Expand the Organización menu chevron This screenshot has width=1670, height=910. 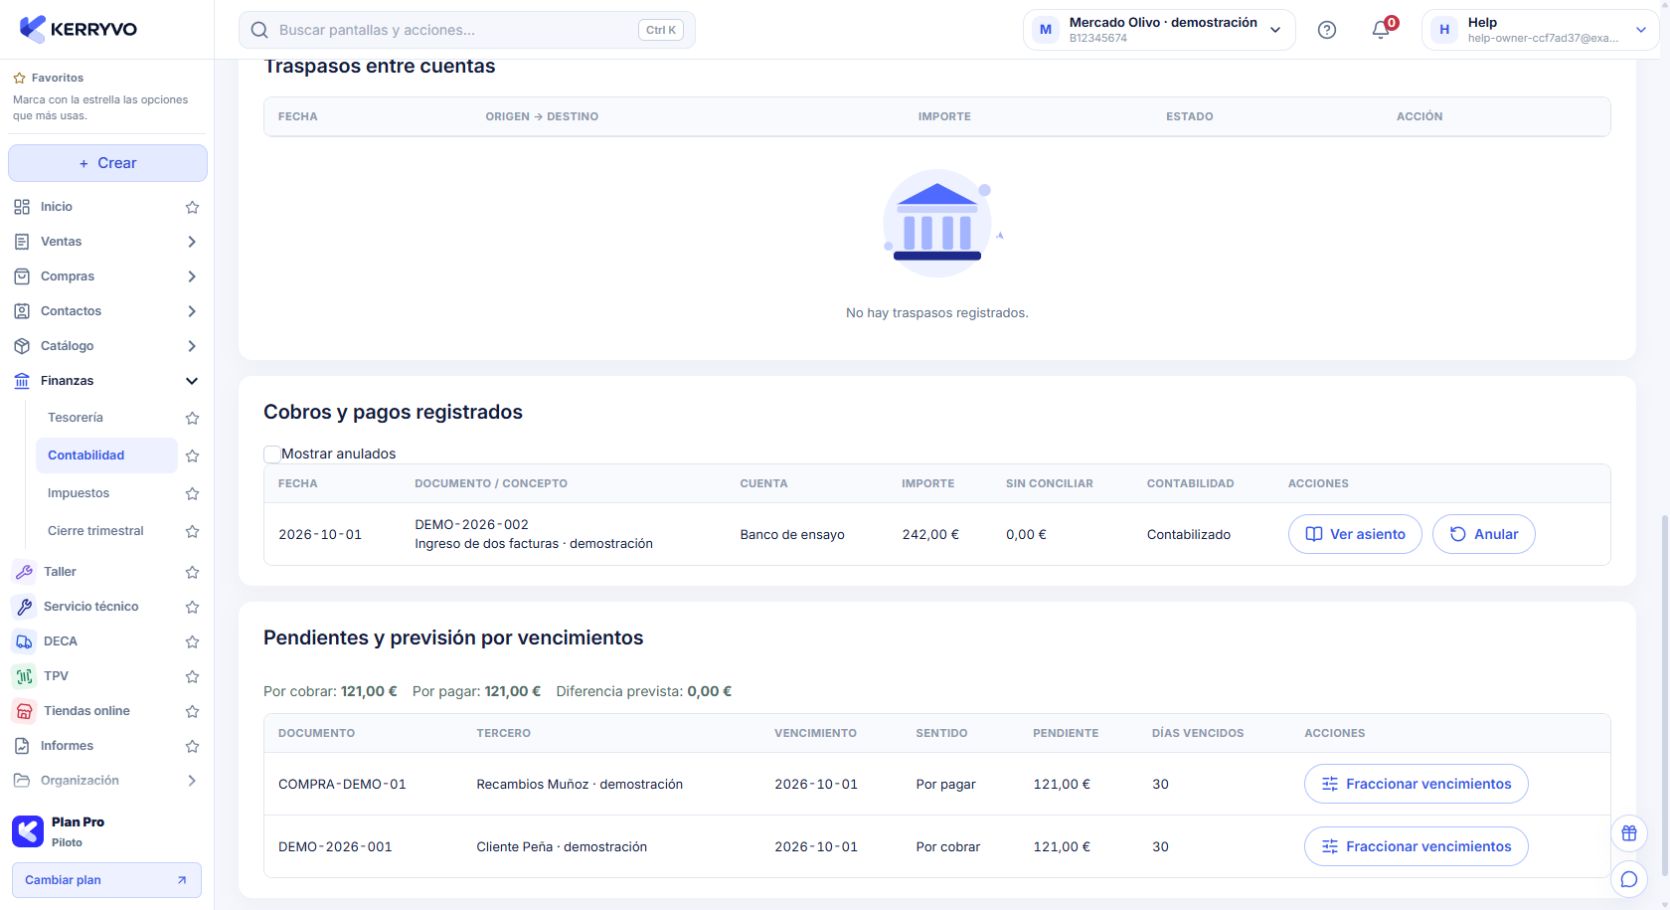[192, 781]
